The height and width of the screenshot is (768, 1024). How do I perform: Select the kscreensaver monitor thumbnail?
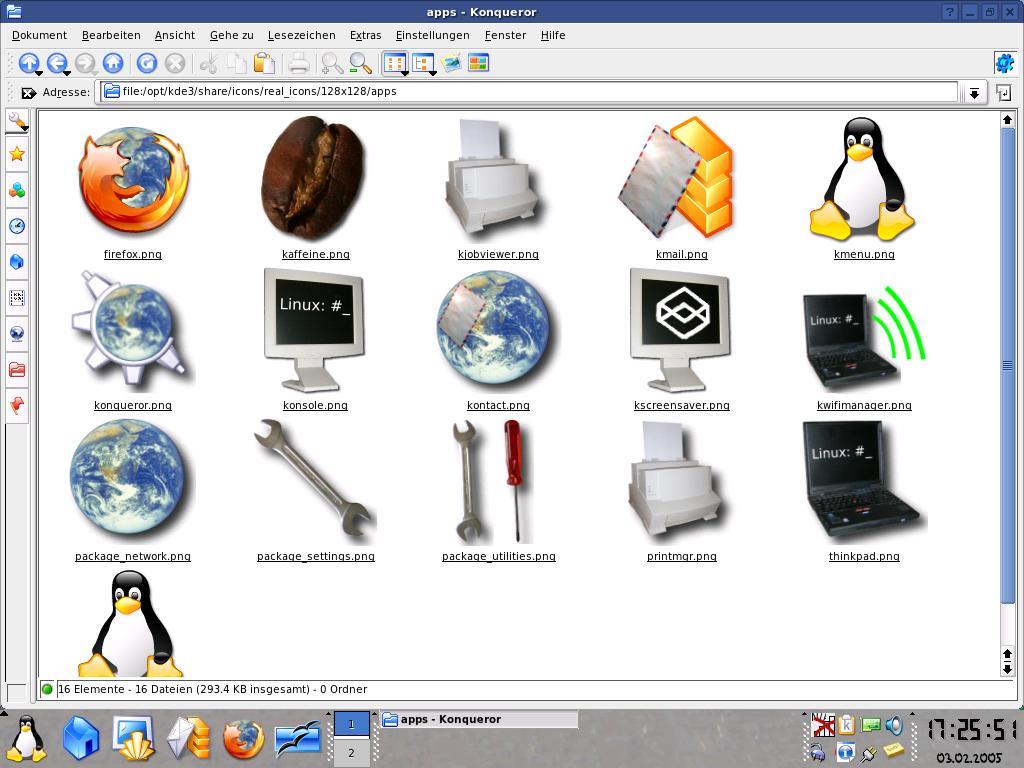680,328
